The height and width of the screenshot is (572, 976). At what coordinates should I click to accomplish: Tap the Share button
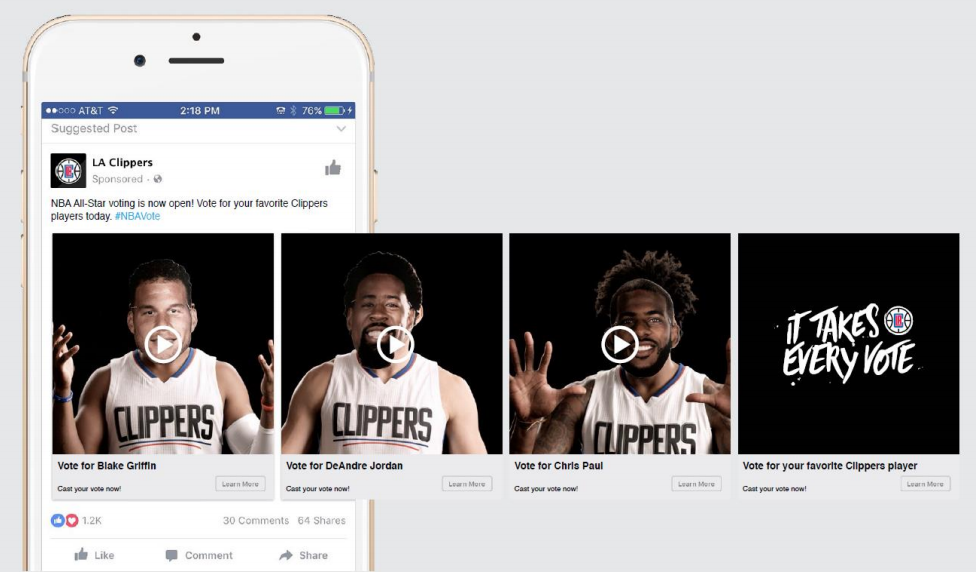pyautogui.click(x=304, y=555)
